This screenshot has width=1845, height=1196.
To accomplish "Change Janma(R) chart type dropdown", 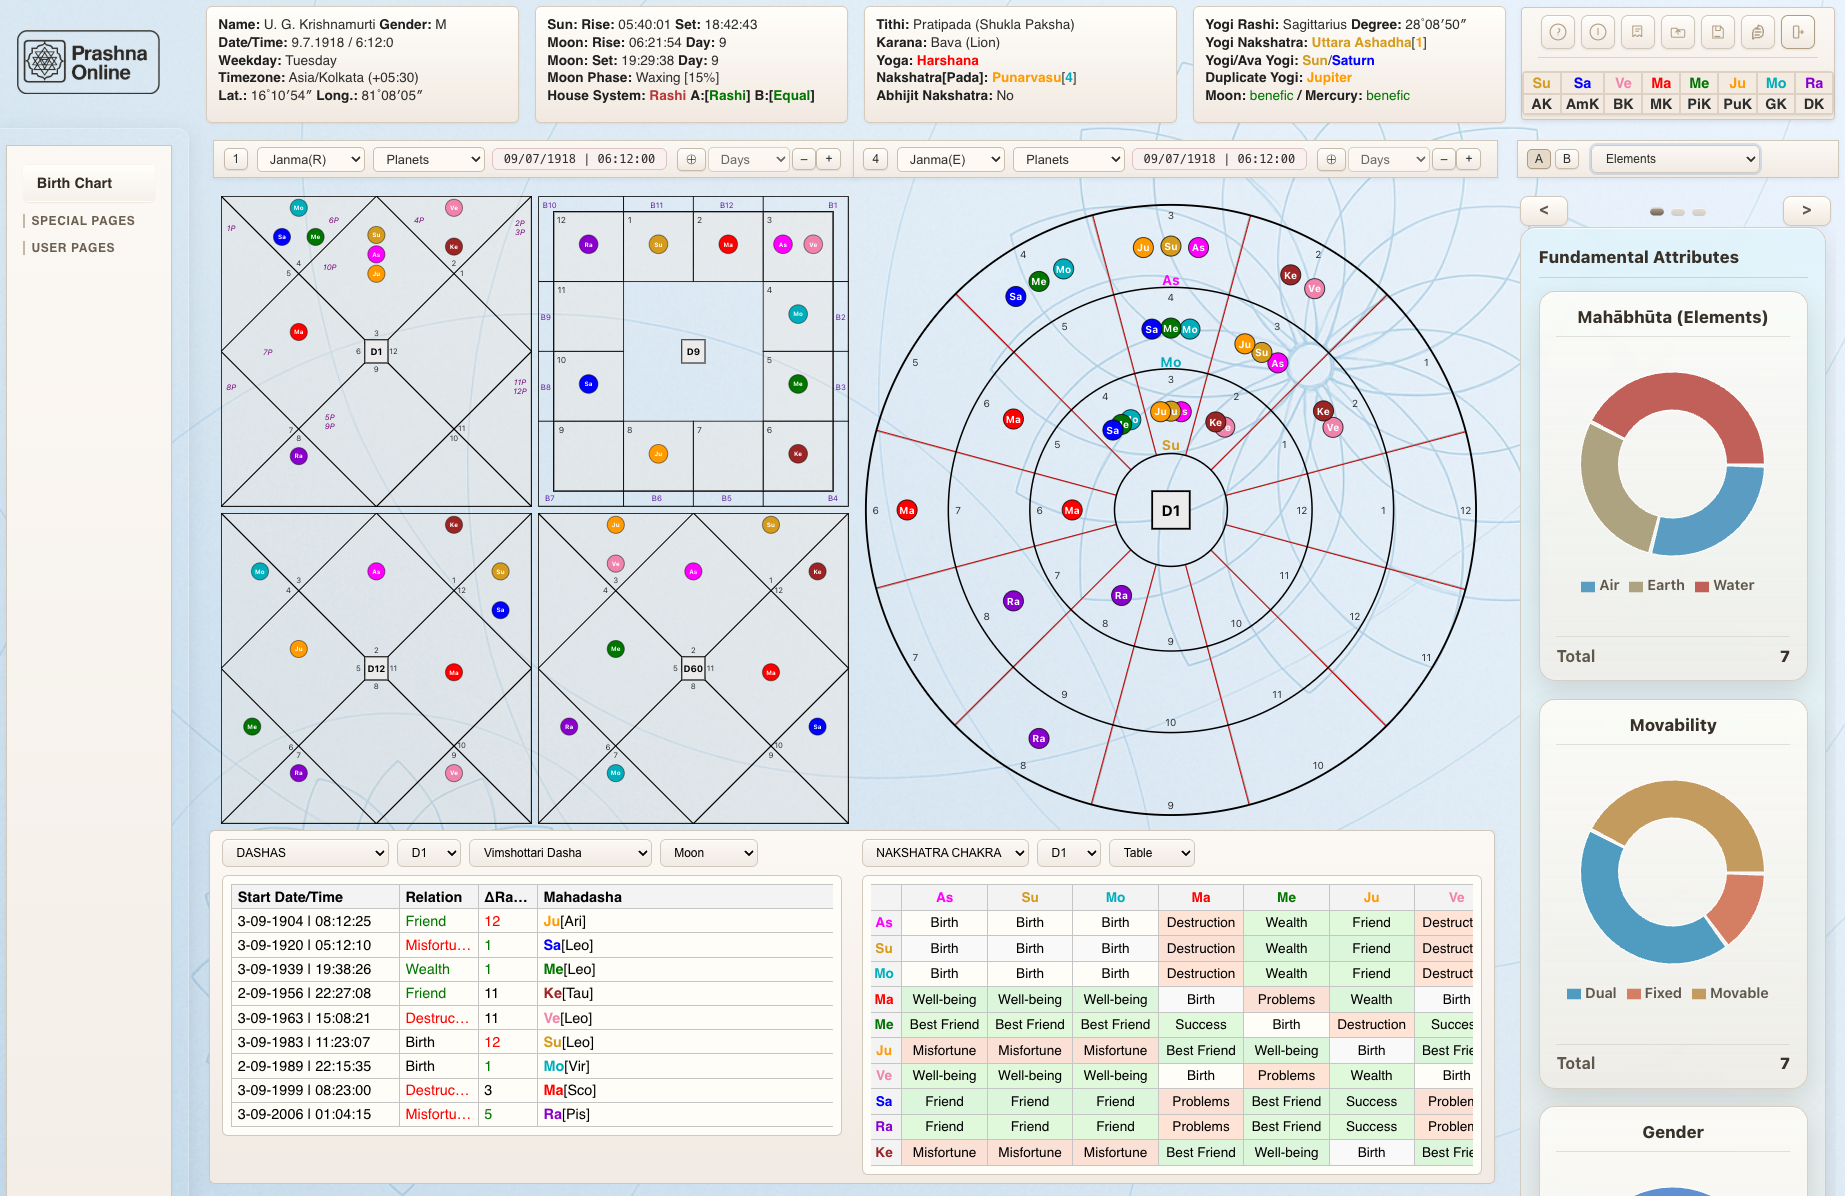I will point(310,158).
